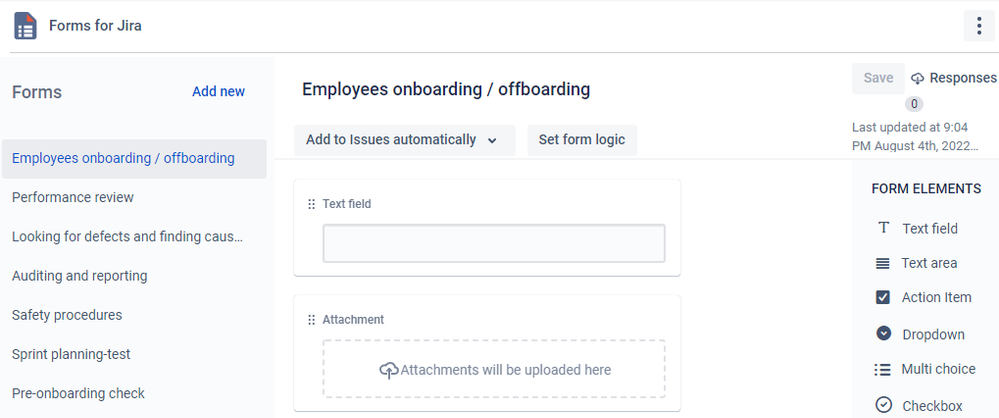The height and width of the screenshot is (418, 999).
Task: Expand Add to Issues automatically dropdown
Action: pyautogui.click(x=405, y=140)
